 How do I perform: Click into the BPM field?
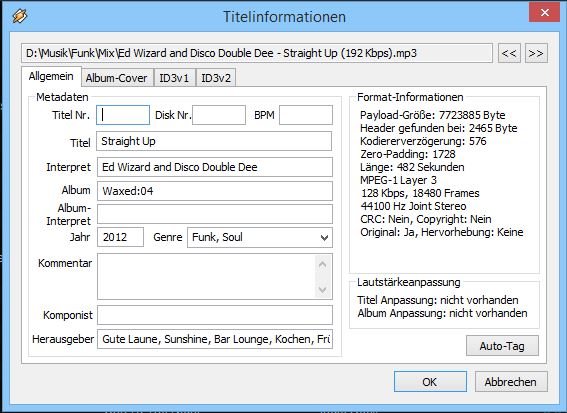(306, 115)
